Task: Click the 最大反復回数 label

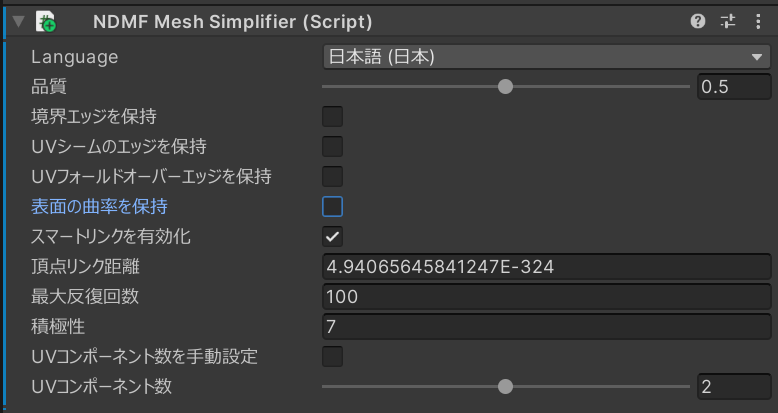Action: tap(85, 296)
